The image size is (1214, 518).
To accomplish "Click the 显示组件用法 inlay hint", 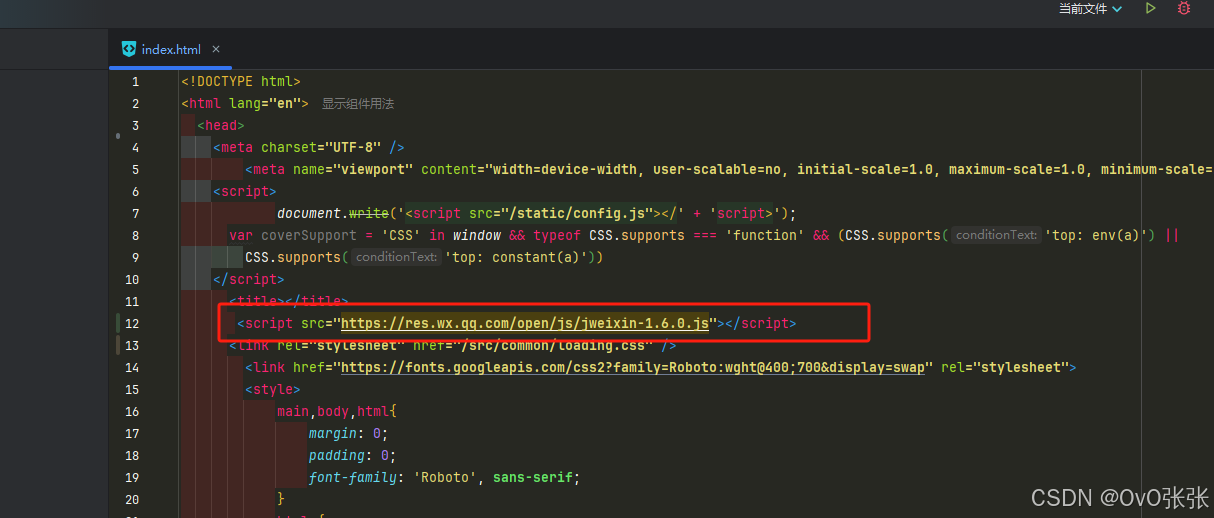I will coord(358,103).
